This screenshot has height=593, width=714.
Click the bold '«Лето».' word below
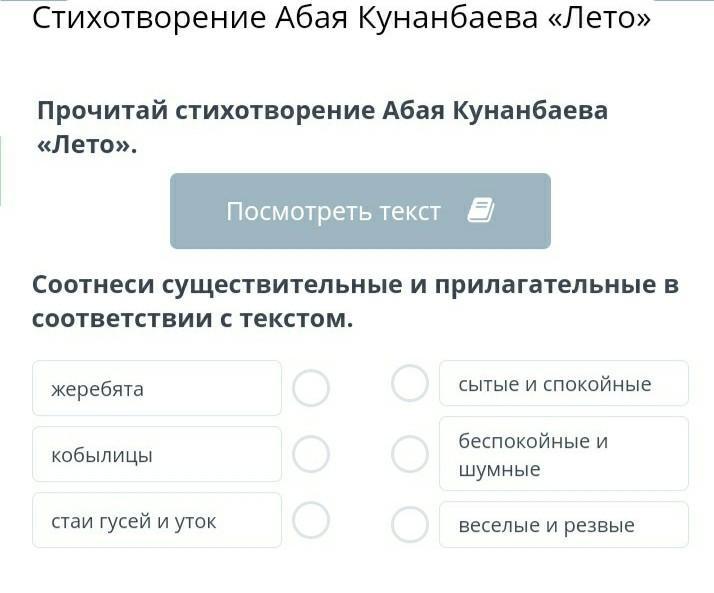pyautogui.click(x=86, y=145)
